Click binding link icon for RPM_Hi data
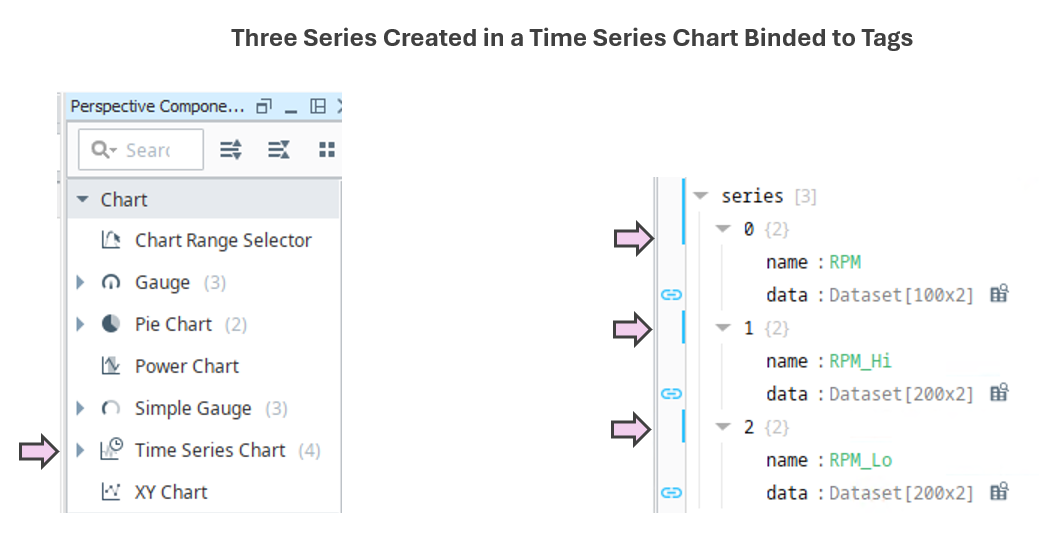The width and height of the screenshot is (1058, 540). pyautogui.click(x=671, y=393)
